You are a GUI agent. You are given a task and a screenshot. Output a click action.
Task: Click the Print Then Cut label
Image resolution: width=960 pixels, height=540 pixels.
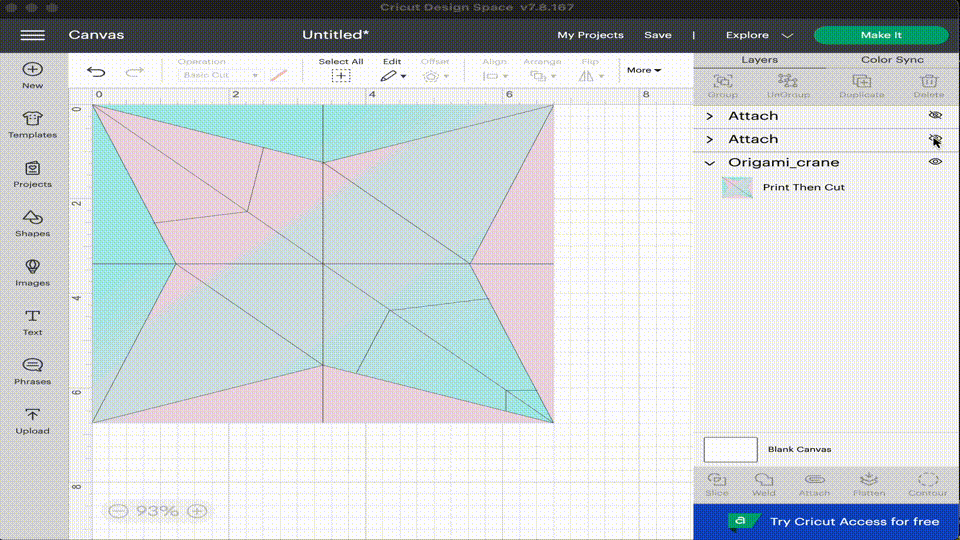pyautogui.click(x=803, y=187)
